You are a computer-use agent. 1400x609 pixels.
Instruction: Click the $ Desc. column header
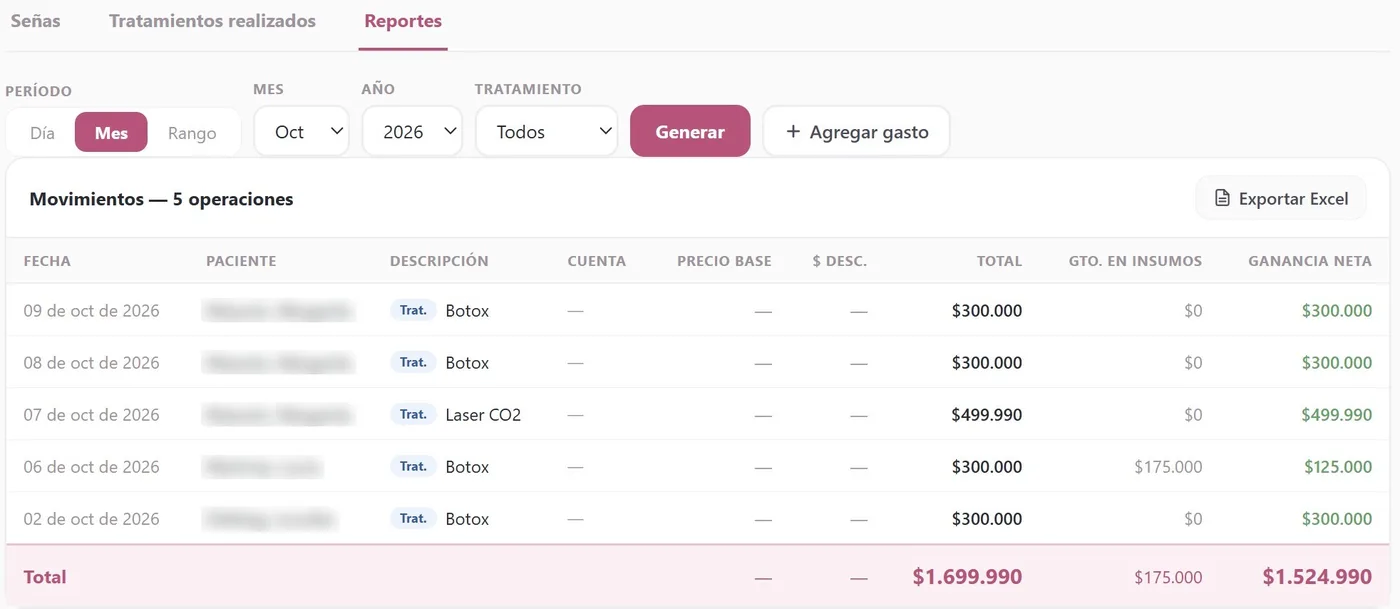click(x=839, y=261)
